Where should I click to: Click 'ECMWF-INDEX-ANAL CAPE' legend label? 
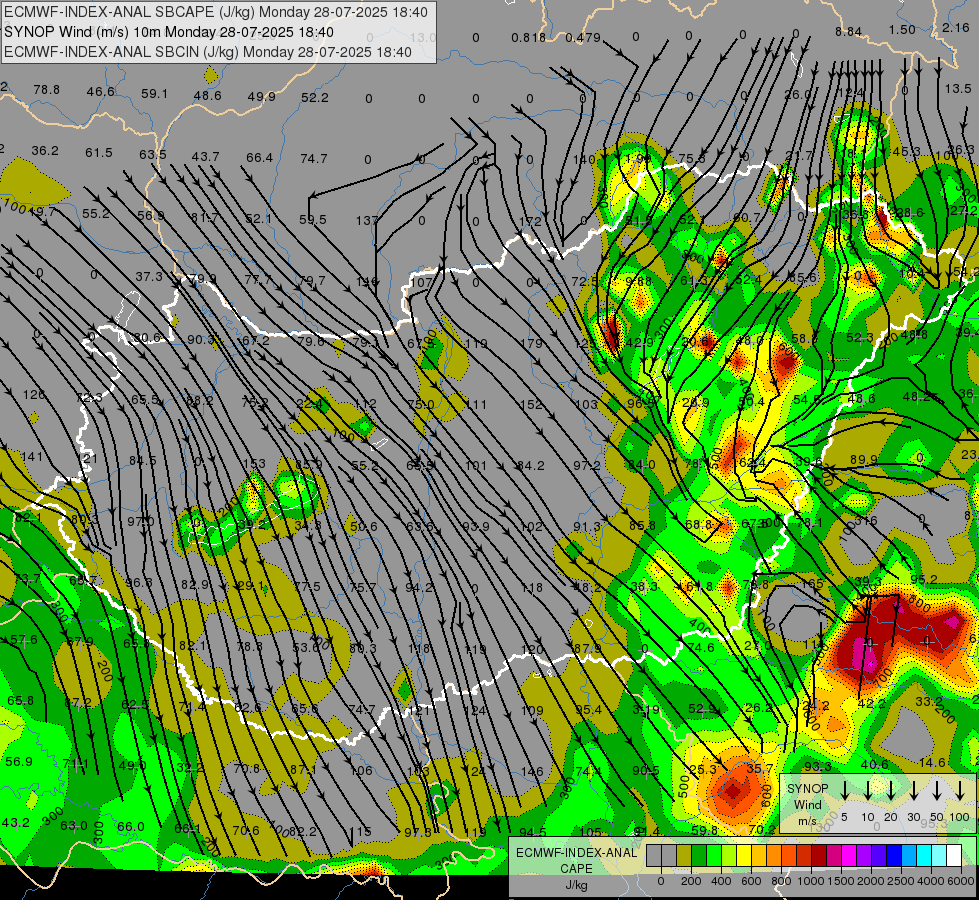click(576, 861)
